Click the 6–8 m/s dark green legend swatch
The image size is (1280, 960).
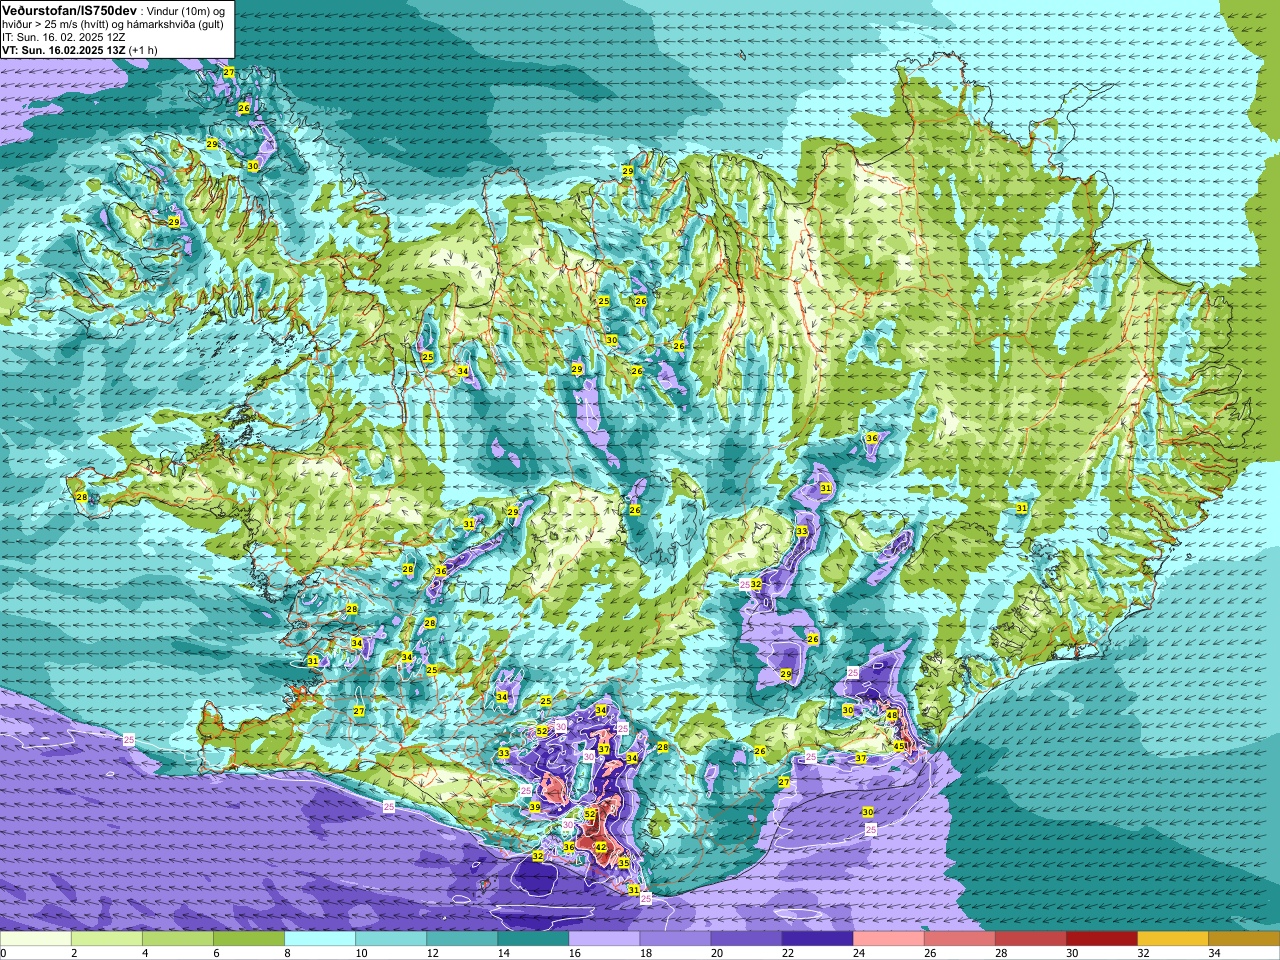[249, 939]
